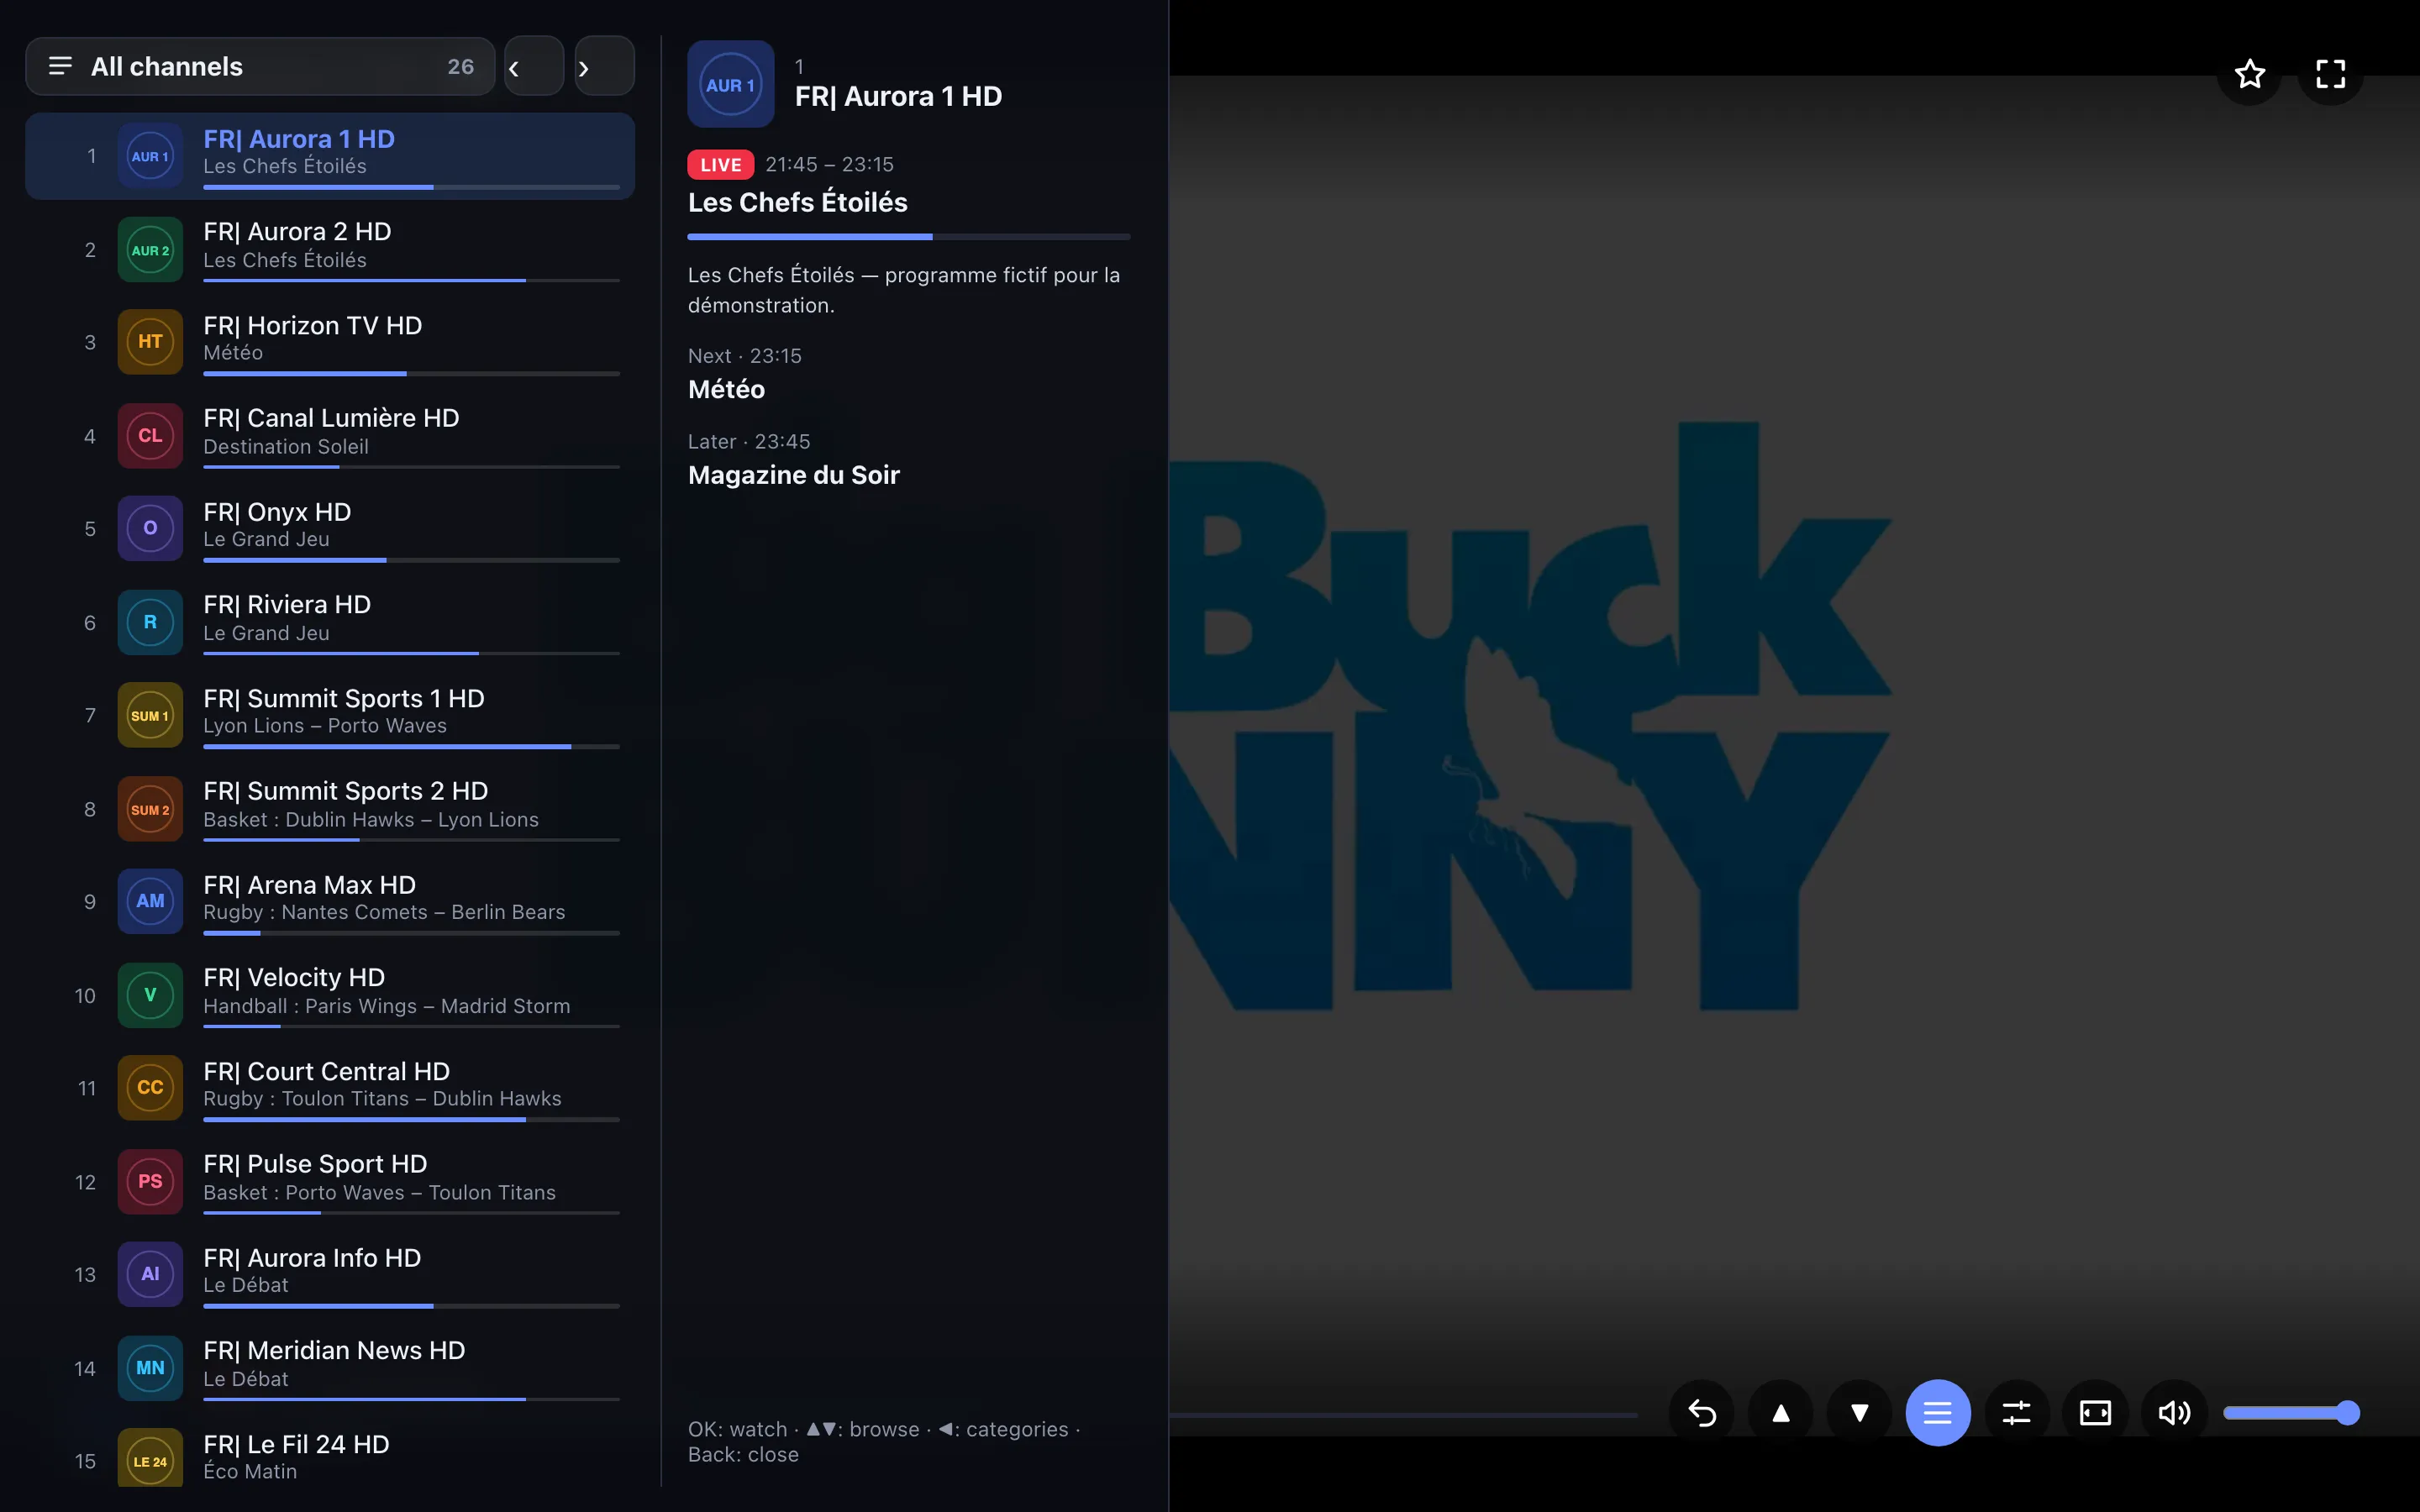
Task: Switch to next channel with down triangle
Action: coord(1859,1412)
